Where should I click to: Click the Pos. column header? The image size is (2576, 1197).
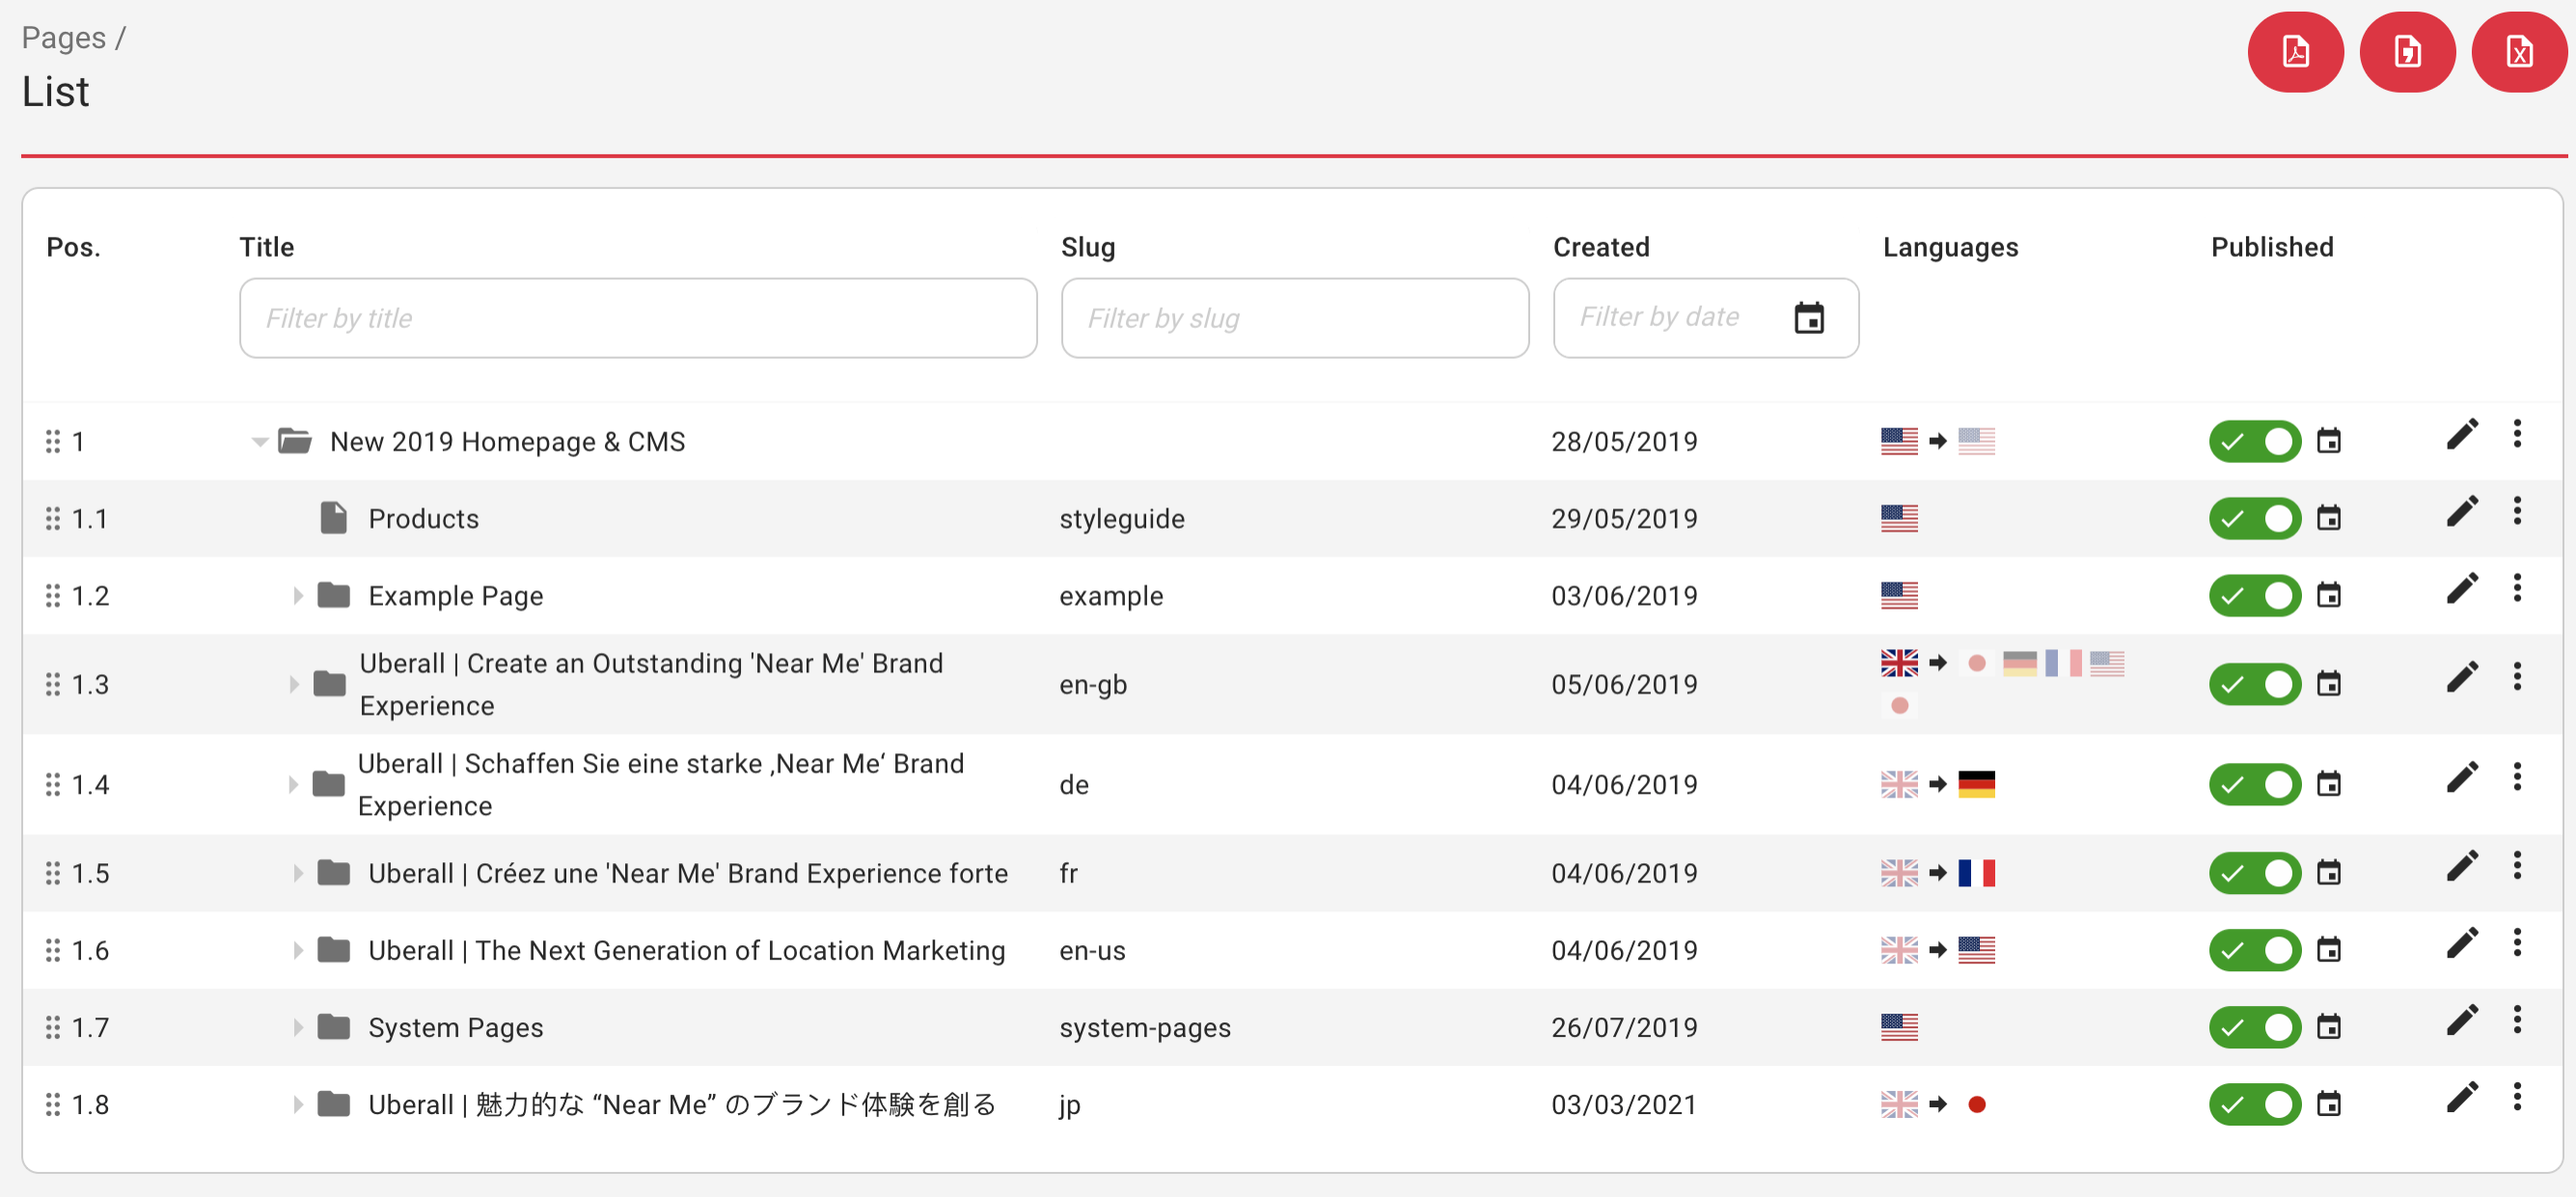click(x=74, y=247)
